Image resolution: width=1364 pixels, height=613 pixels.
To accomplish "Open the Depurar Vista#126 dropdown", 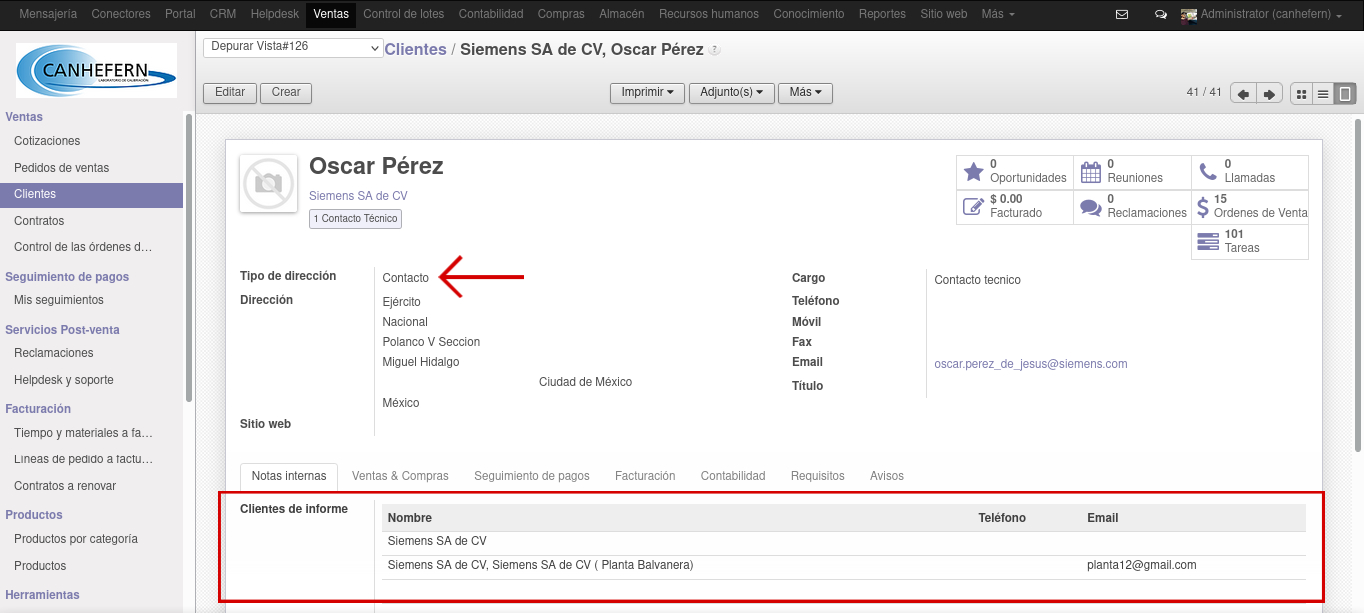I will (x=293, y=48).
